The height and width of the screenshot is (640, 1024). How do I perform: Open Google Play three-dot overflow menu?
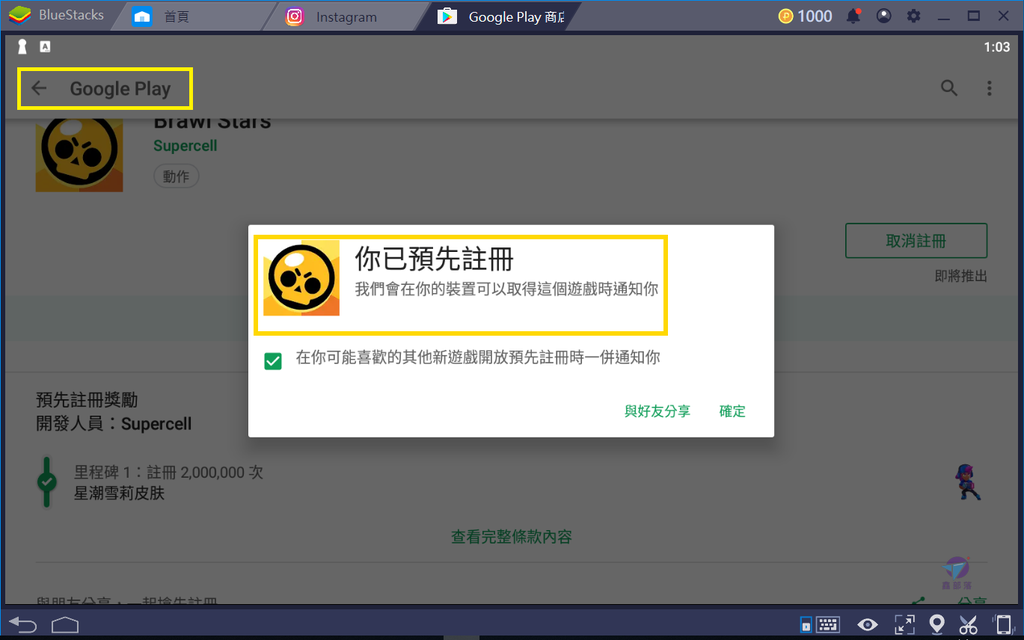[x=989, y=88]
